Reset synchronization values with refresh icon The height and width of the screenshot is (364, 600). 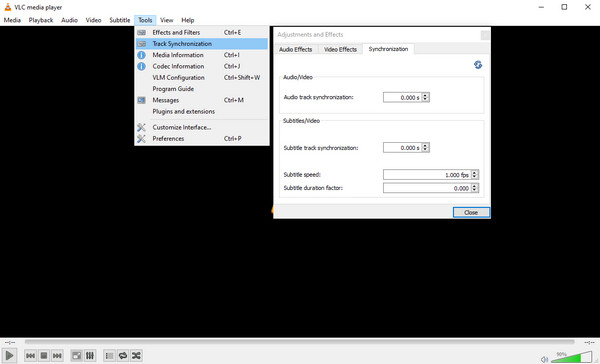click(x=478, y=65)
